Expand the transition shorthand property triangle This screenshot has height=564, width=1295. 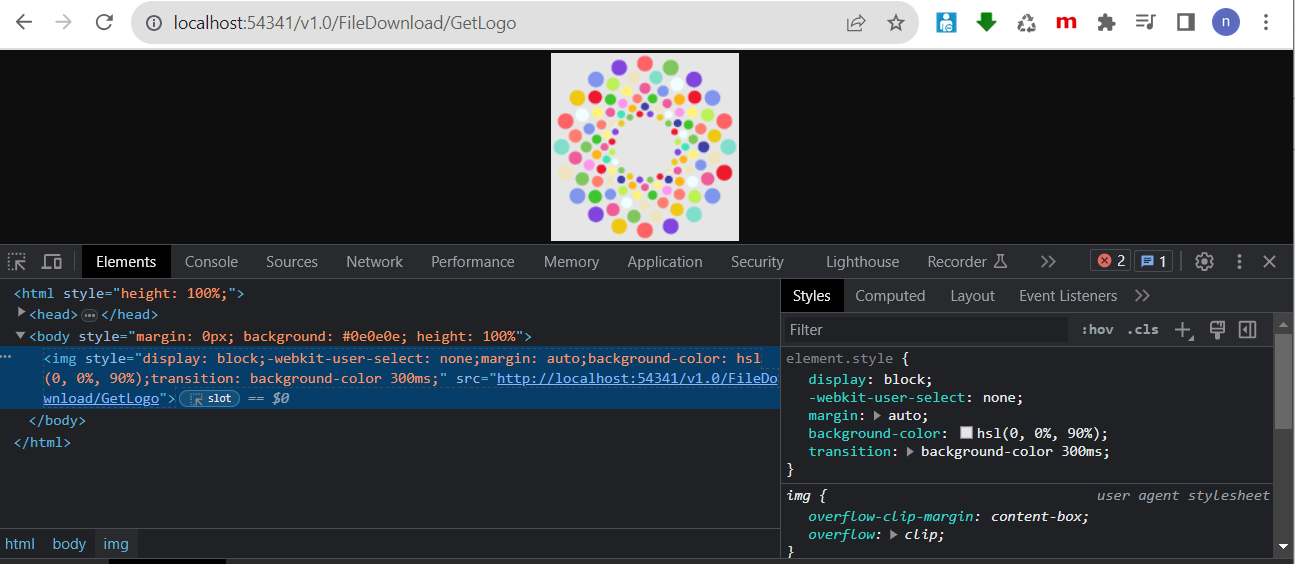[911, 452]
